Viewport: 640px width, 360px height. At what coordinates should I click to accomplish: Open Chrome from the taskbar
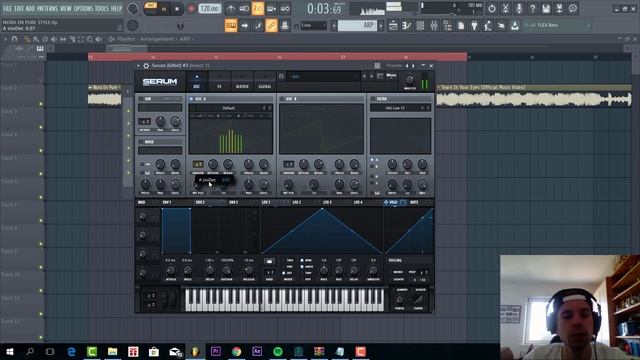[236, 351]
